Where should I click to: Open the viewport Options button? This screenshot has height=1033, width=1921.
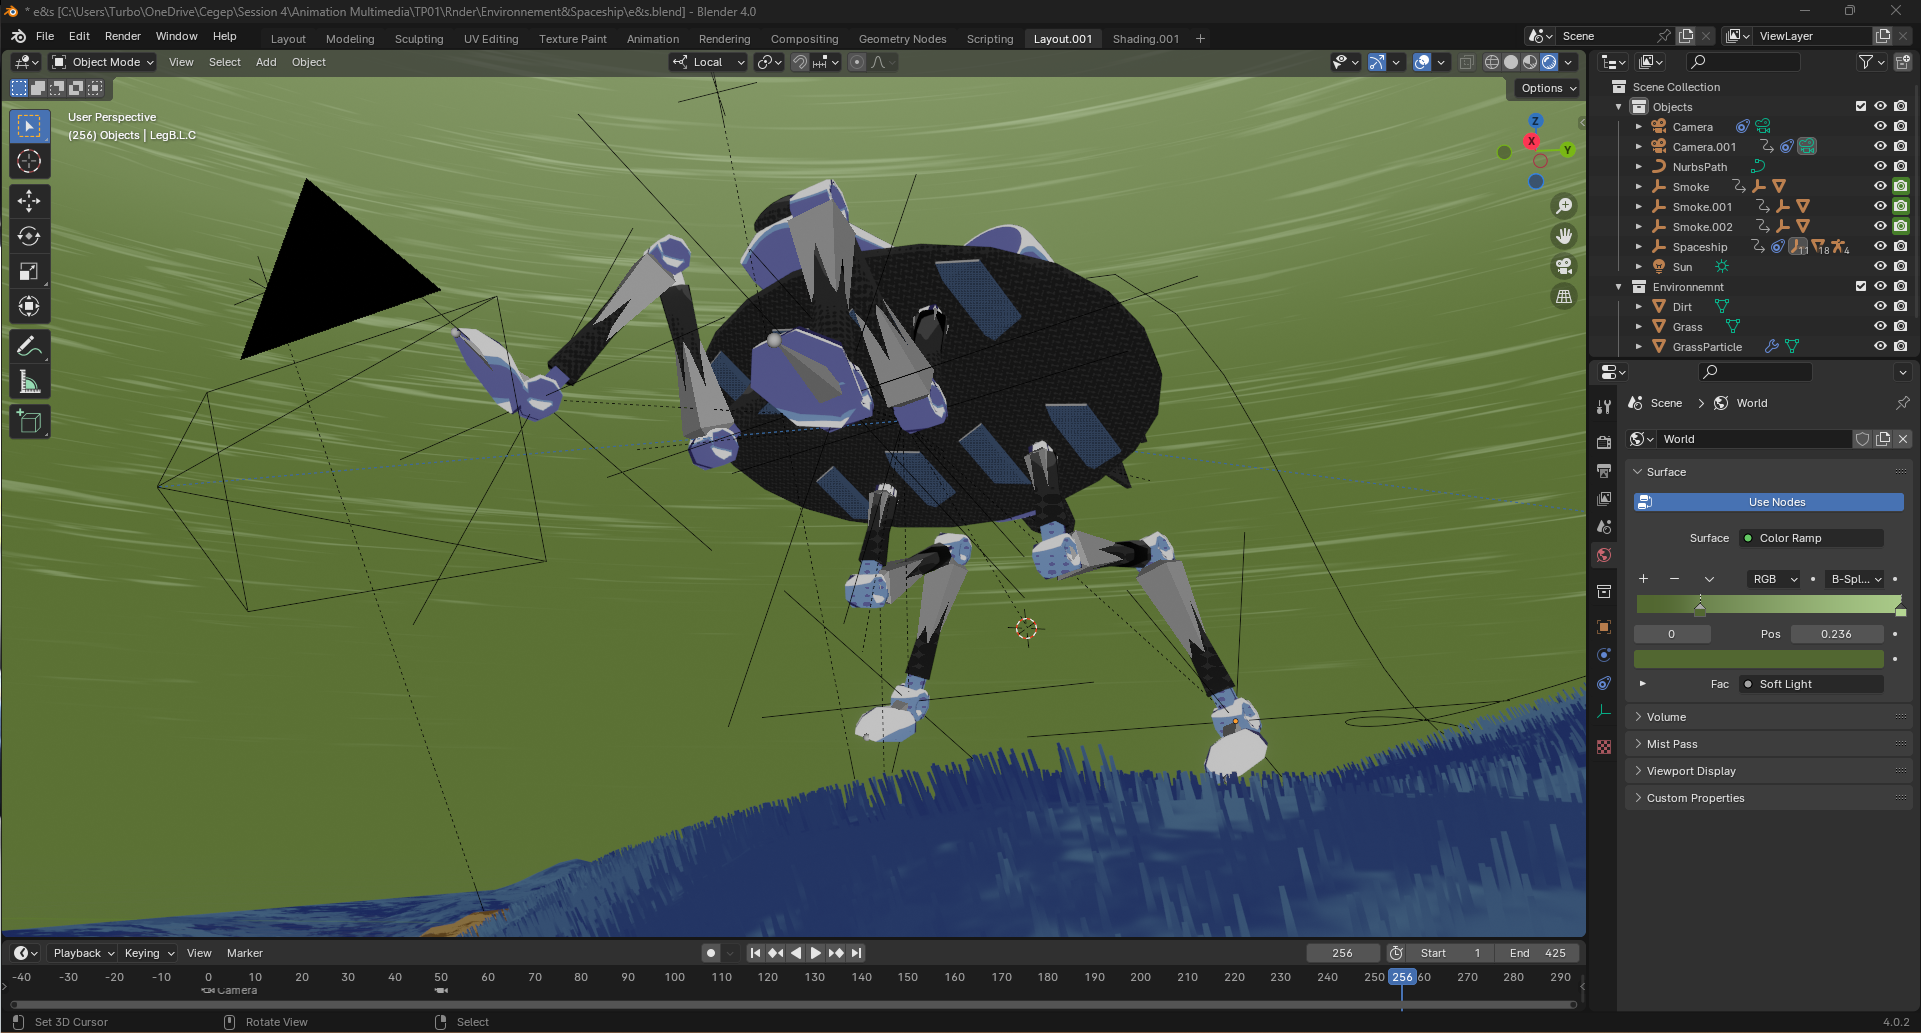1548,88
